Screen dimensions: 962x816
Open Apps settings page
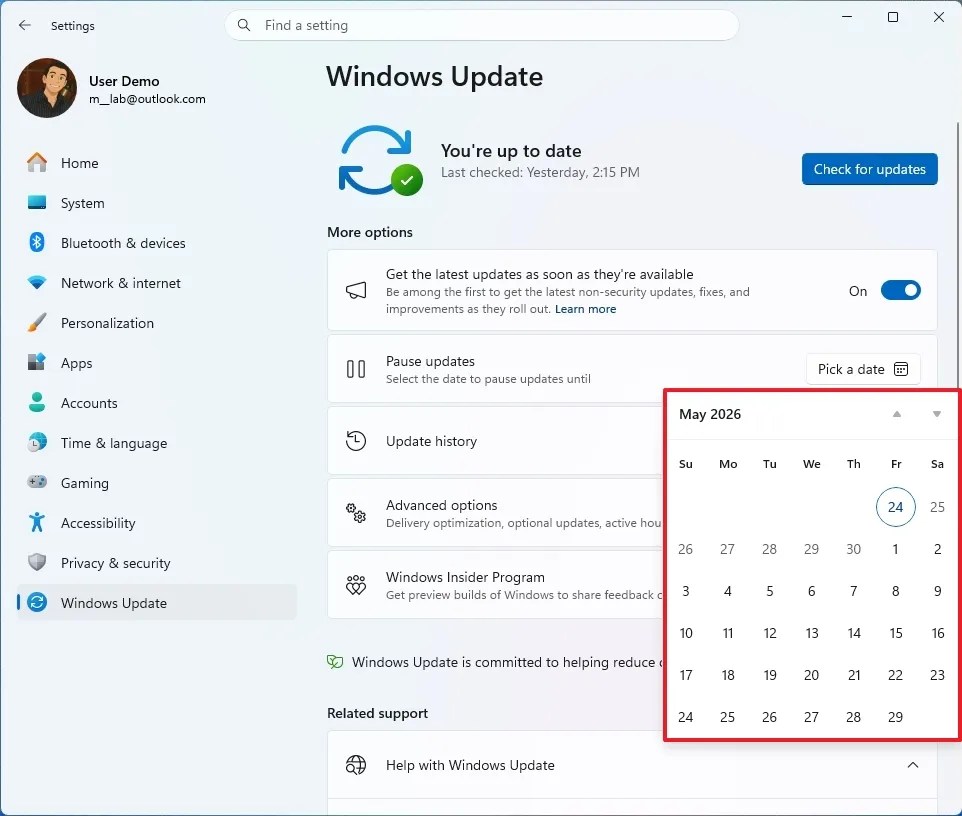tap(156, 363)
